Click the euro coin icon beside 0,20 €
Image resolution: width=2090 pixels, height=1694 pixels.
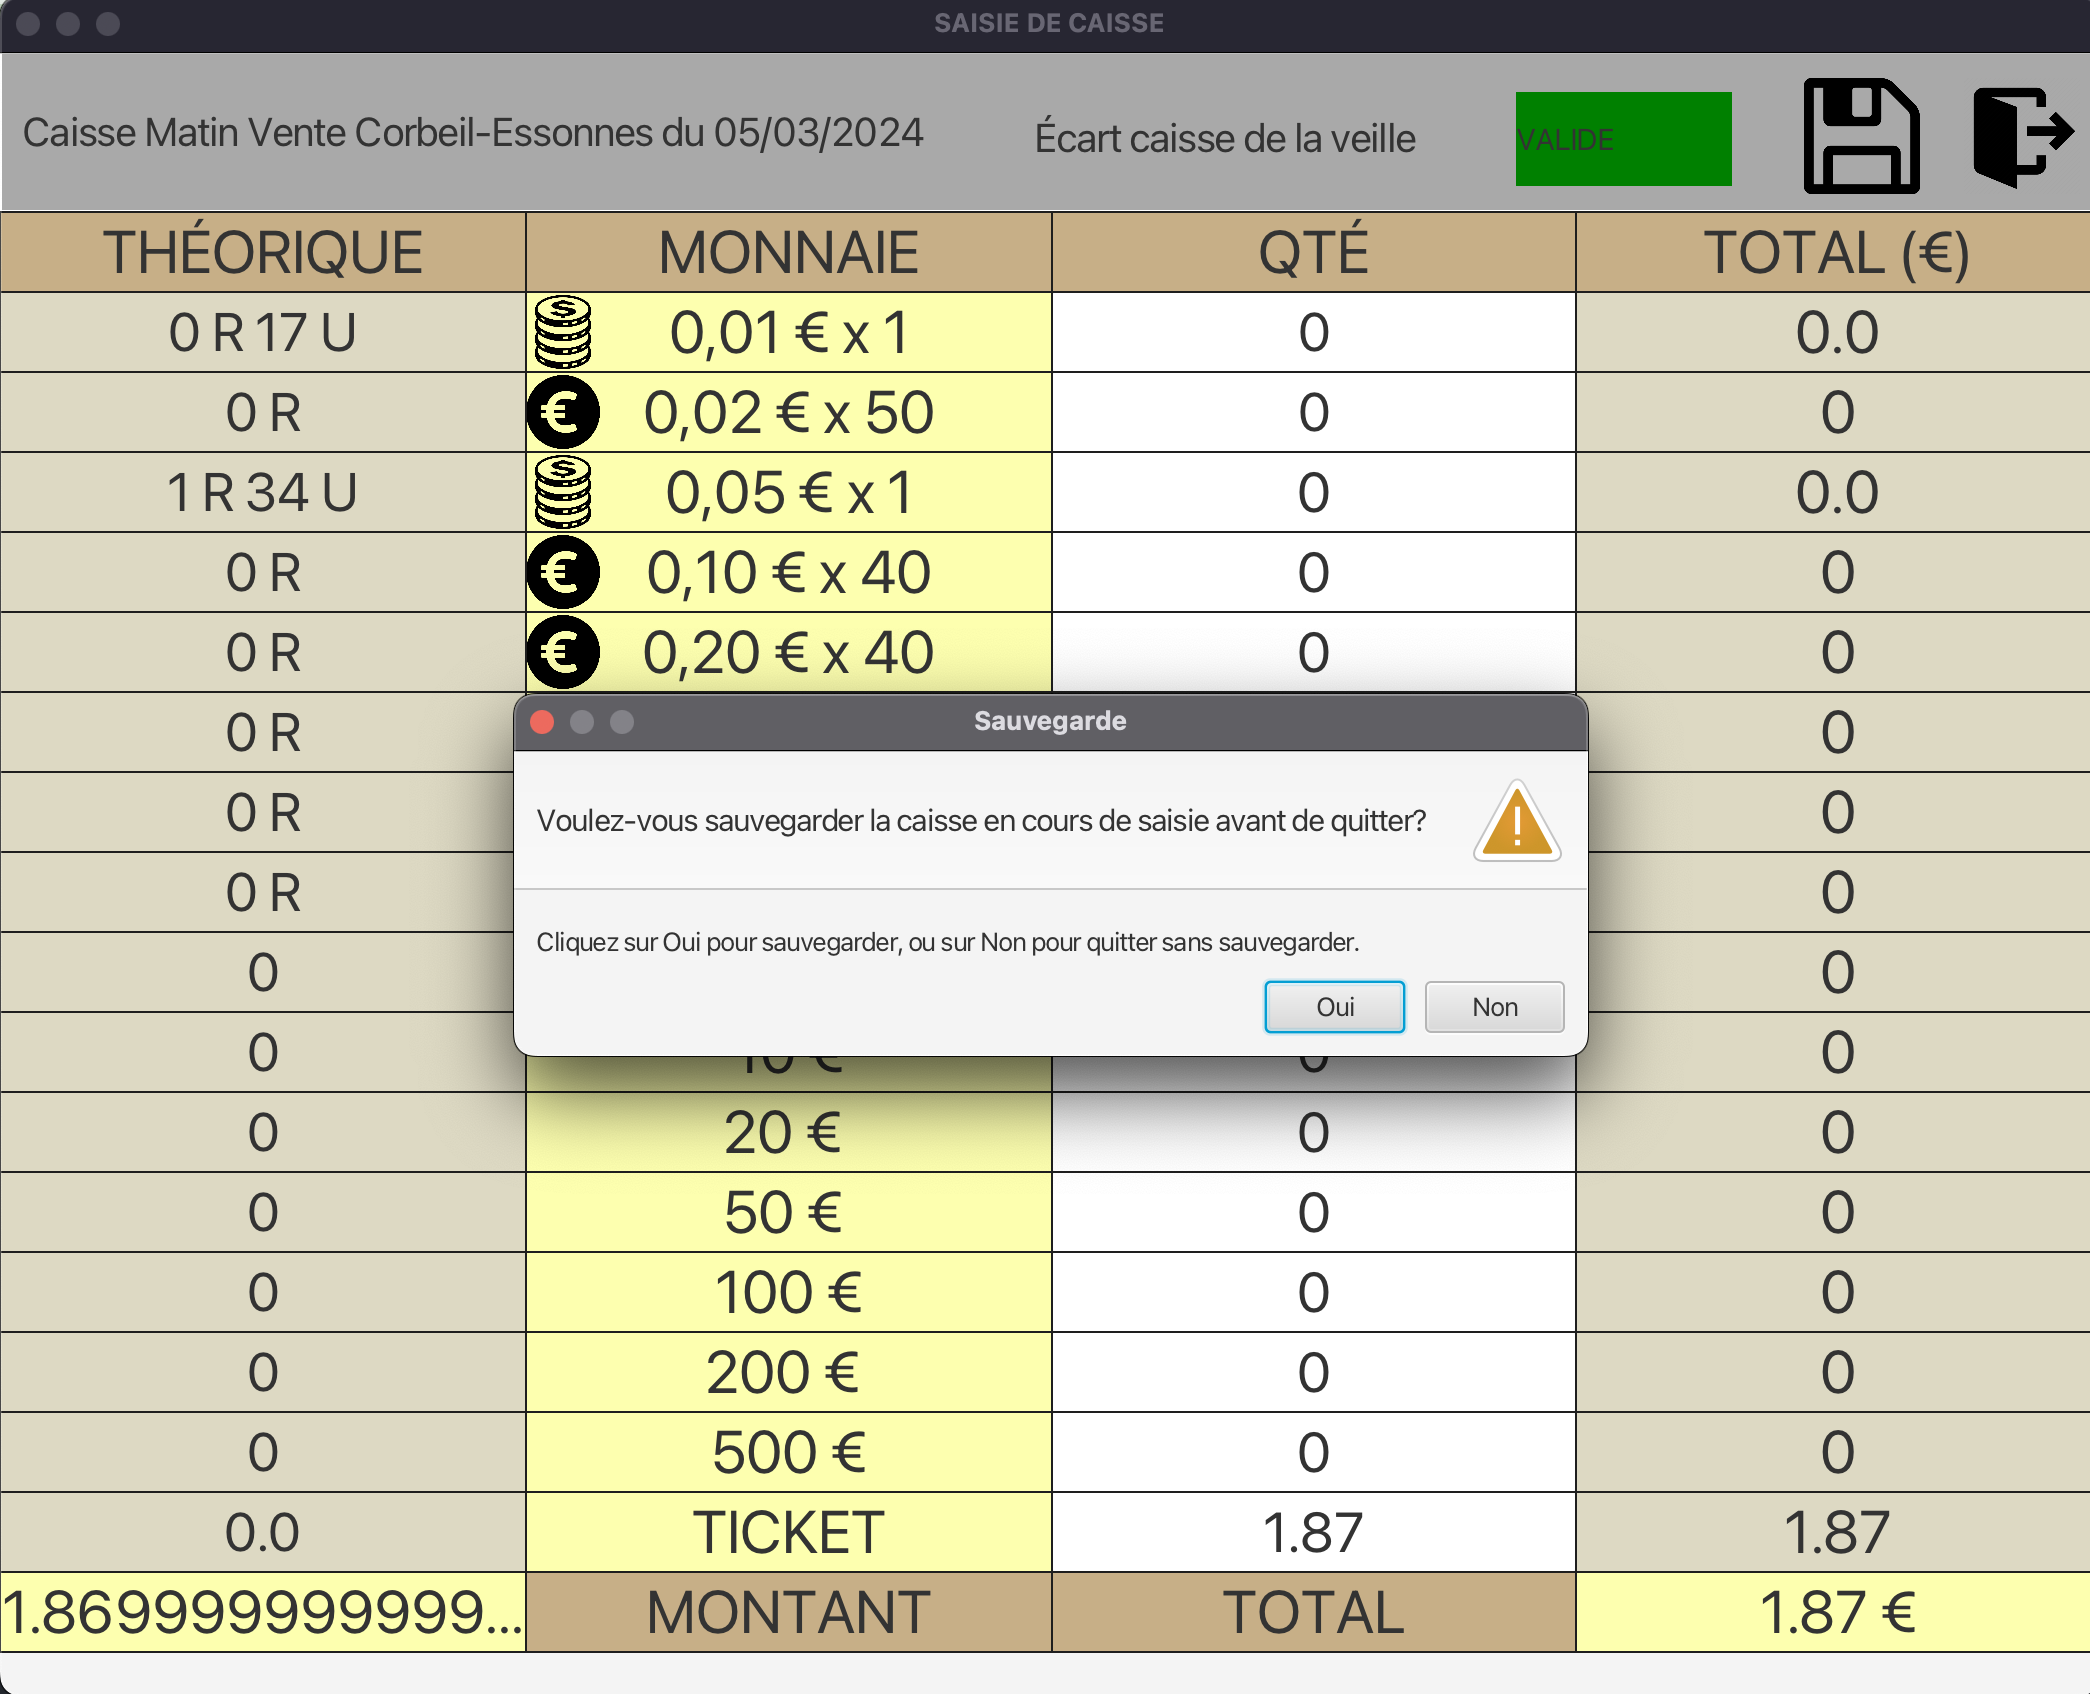pyautogui.click(x=562, y=651)
